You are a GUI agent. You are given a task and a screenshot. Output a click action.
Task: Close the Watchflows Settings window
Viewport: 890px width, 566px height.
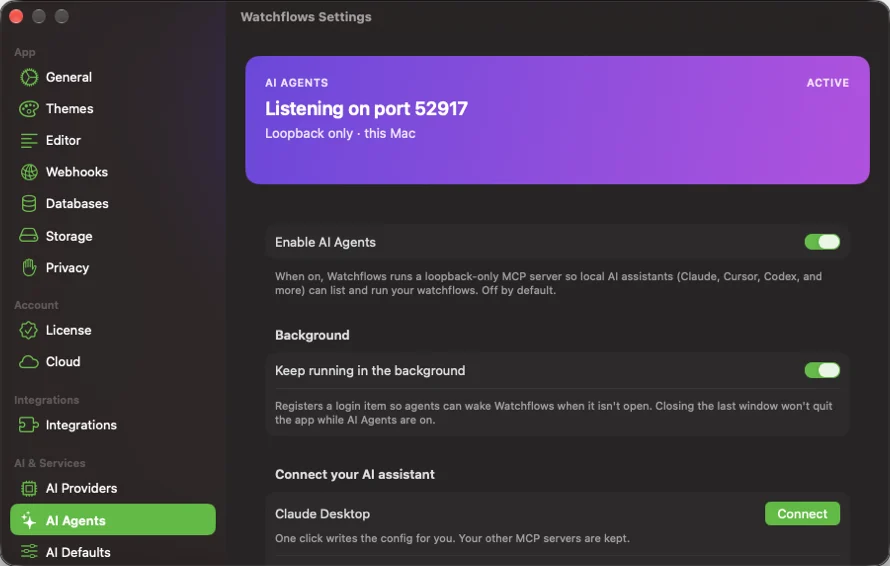click(16, 16)
